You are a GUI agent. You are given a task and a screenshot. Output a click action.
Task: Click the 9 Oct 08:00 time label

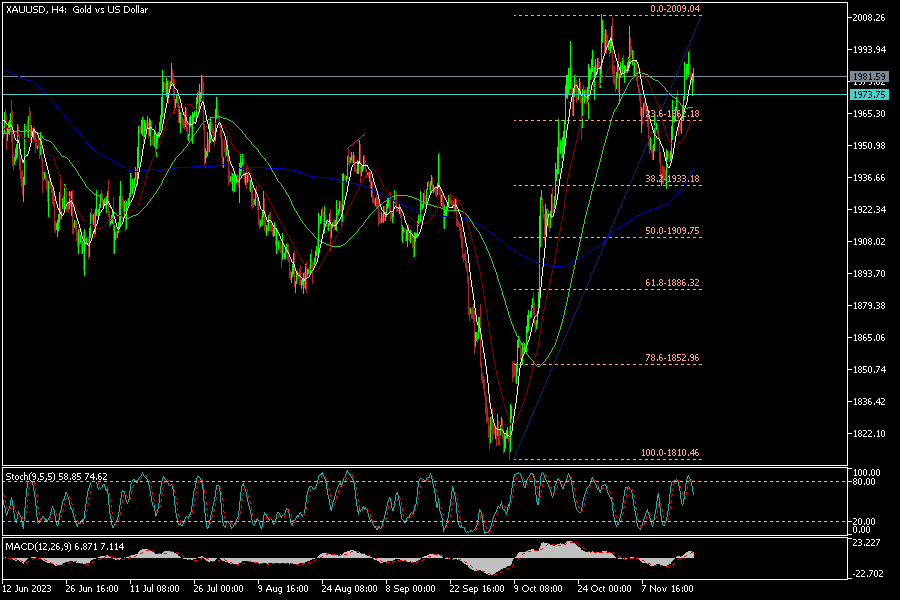pyautogui.click(x=538, y=590)
